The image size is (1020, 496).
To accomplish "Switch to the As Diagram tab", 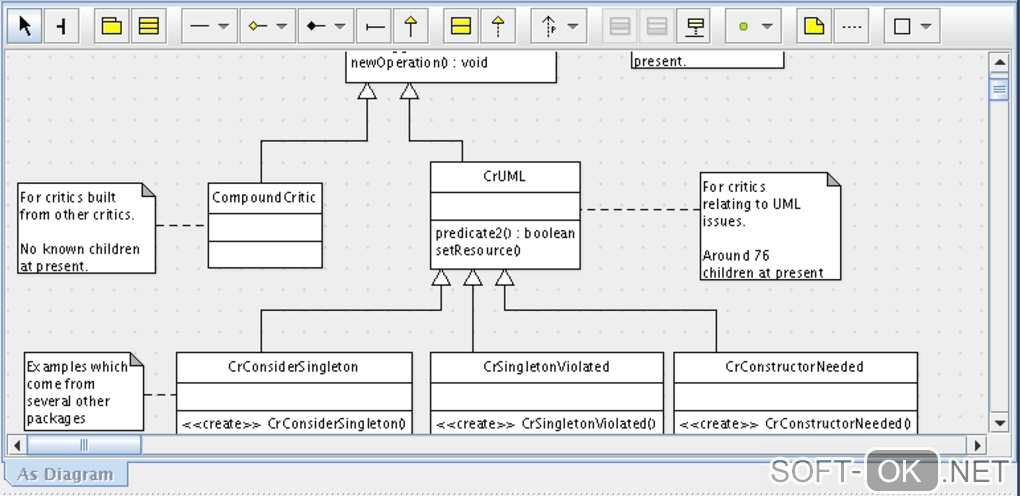I will 64,475.
